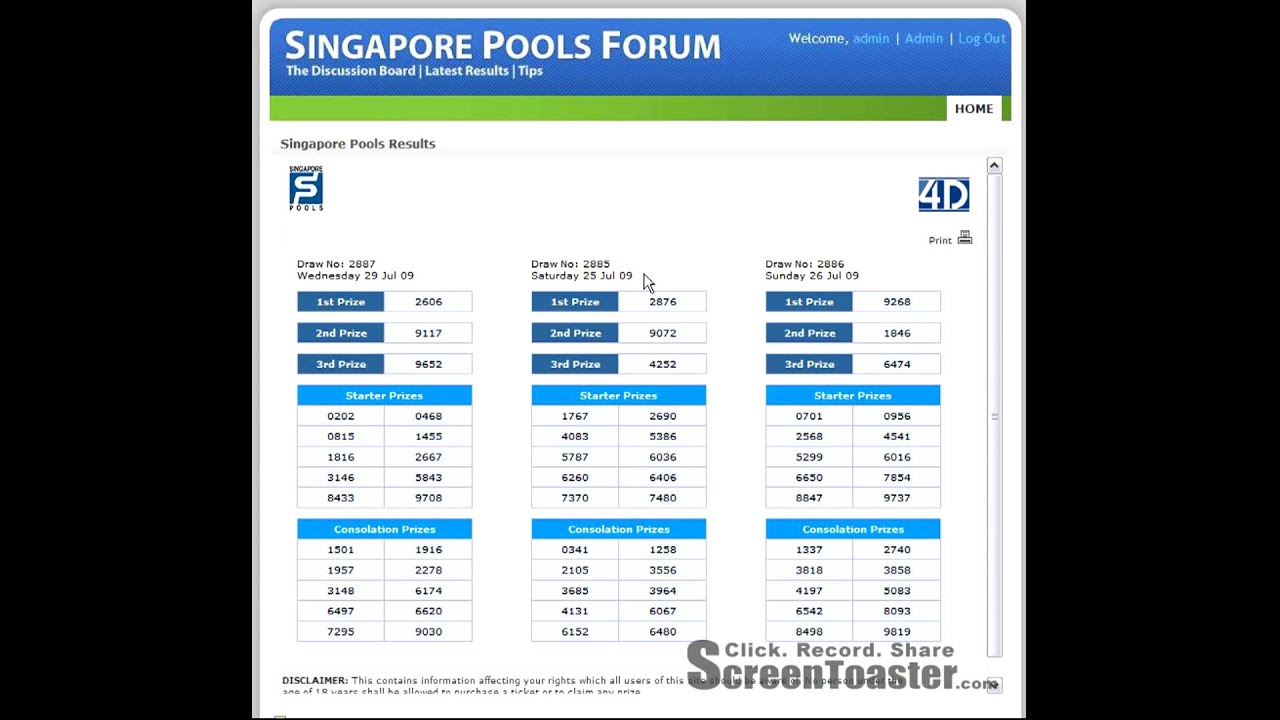The image size is (1280, 720).
Task: Select the 1st prize number 2876
Action: tap(662, 302)
